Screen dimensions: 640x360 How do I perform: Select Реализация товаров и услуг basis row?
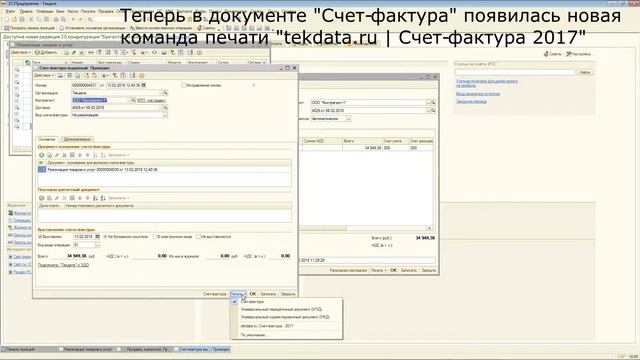click(164, 169)
